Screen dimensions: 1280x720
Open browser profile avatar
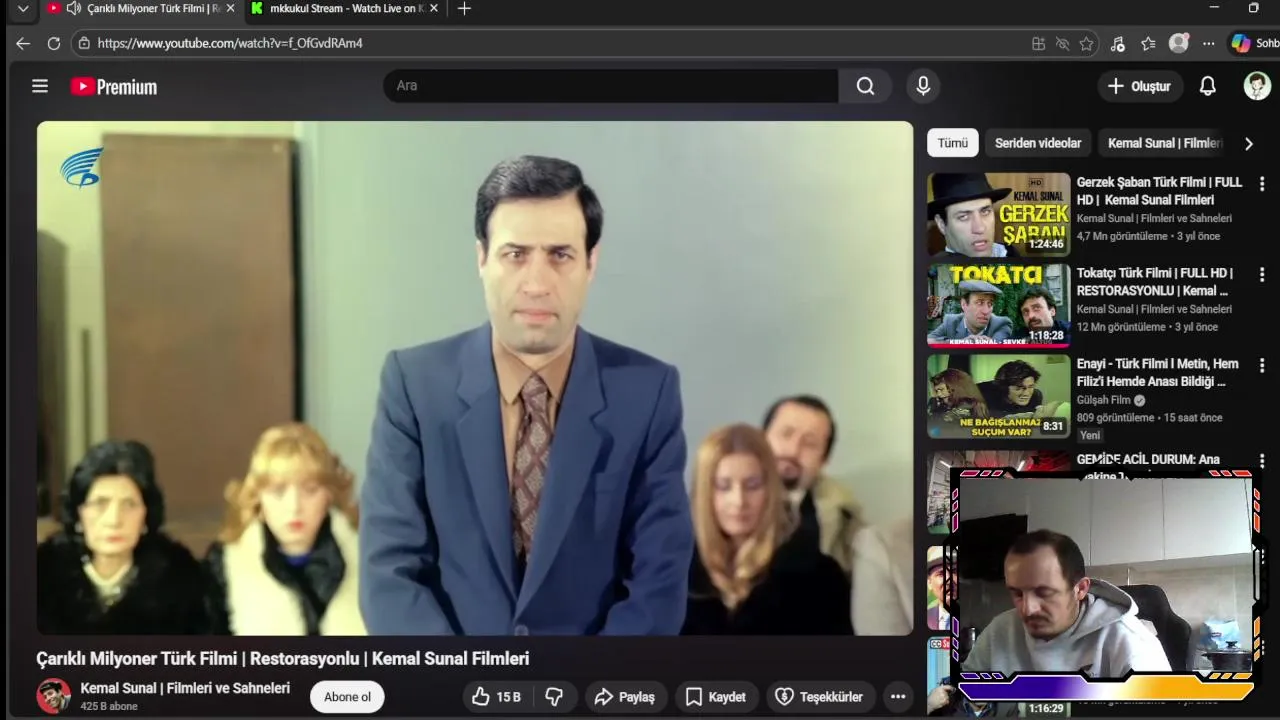tap(1179, 43)
